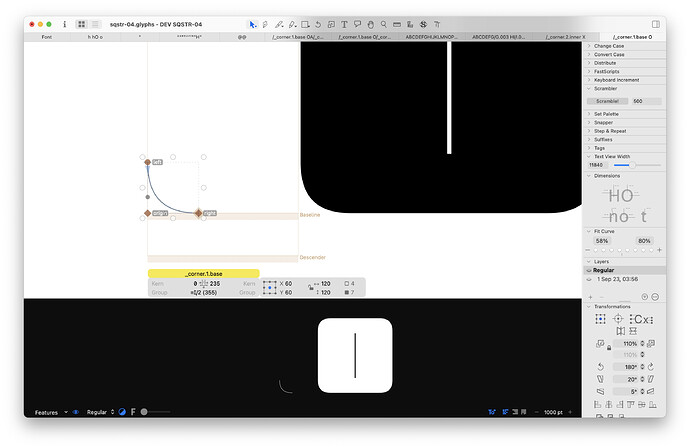Viewport: 690px width, 448px height.
Task: Toggle preview eye in bottom bar
Action: click(x=76, y=412)
